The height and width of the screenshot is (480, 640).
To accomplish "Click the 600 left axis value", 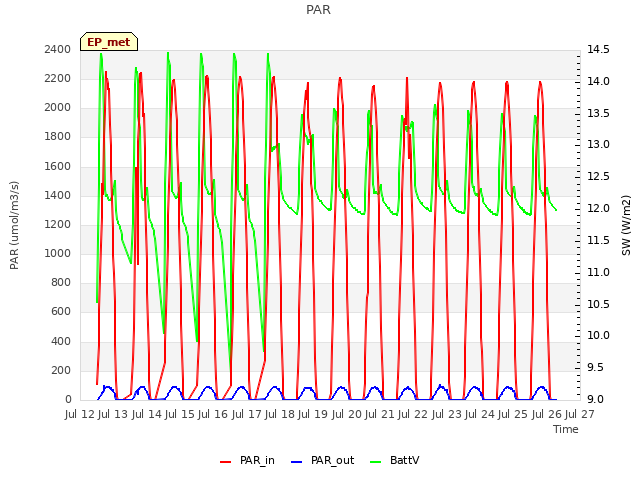I will pos(61,312).
